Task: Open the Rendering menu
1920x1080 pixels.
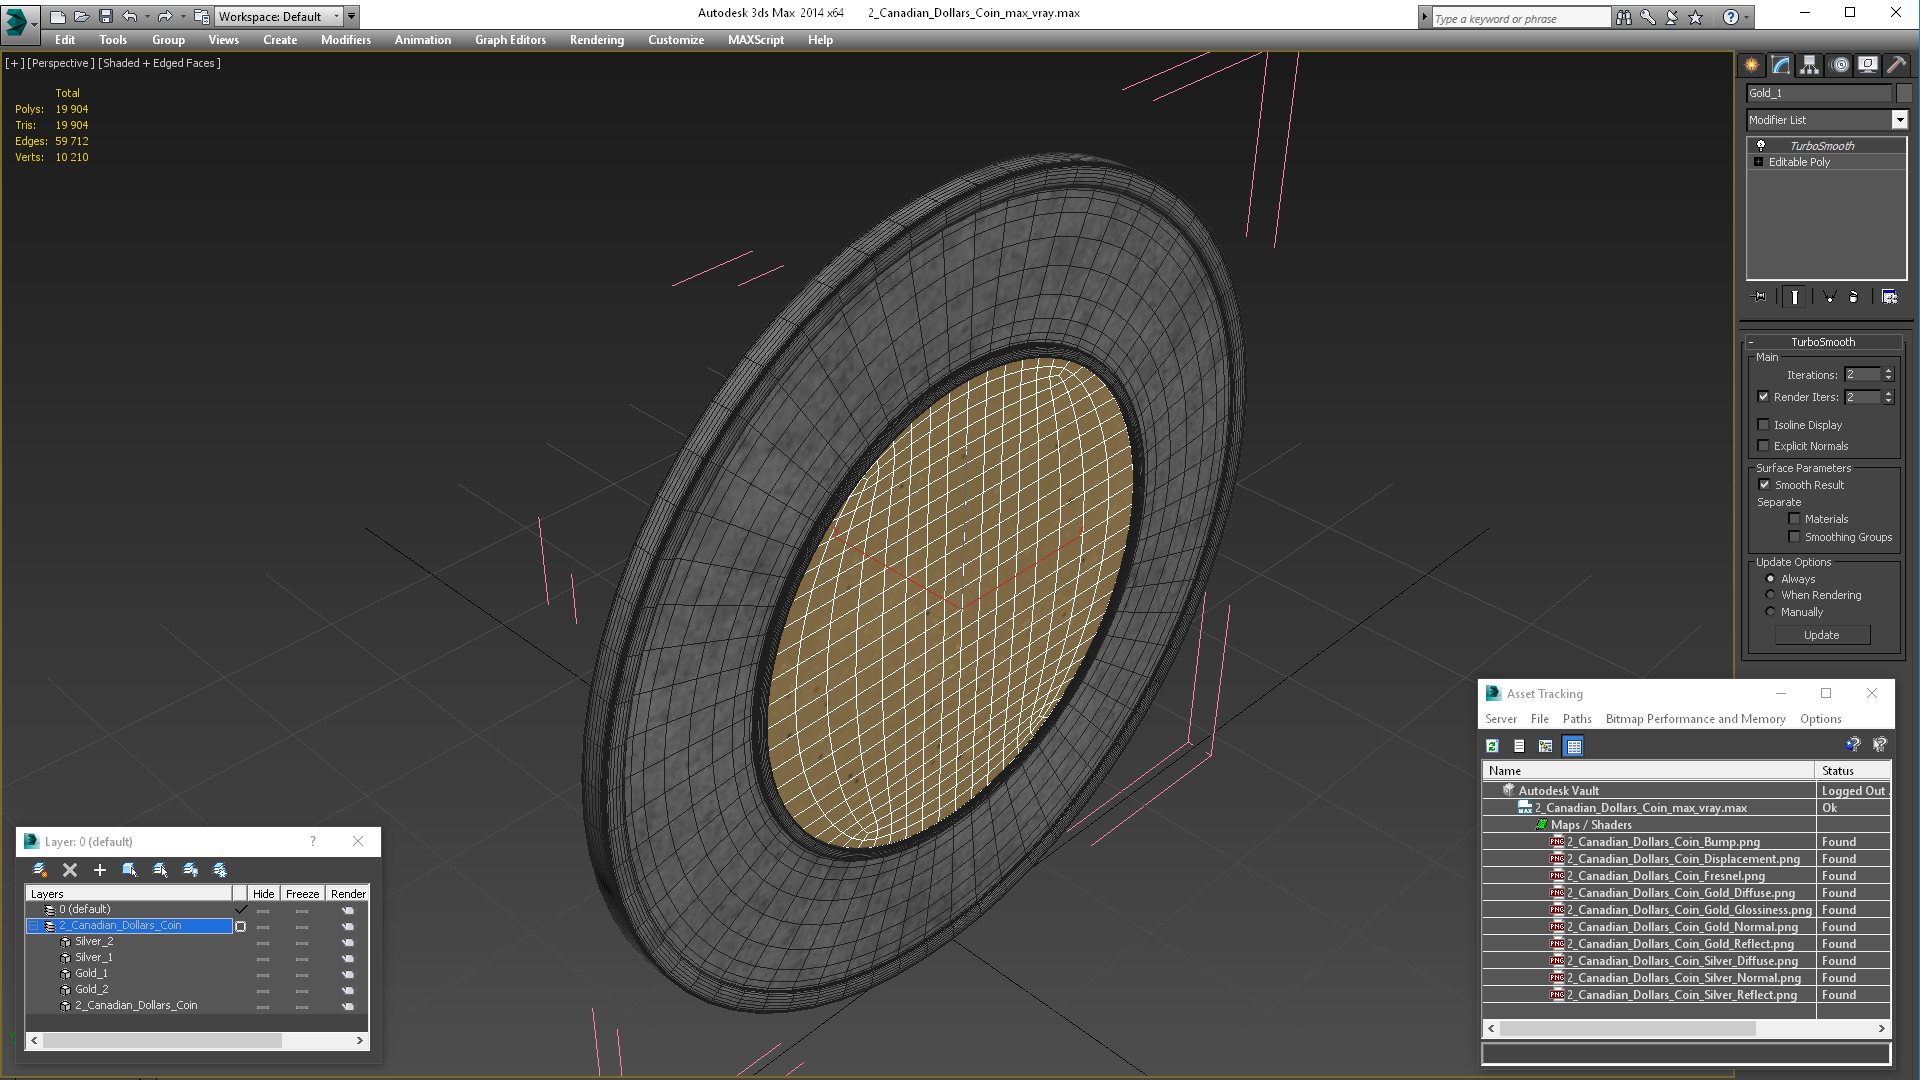Action: [x=596, y=40]
